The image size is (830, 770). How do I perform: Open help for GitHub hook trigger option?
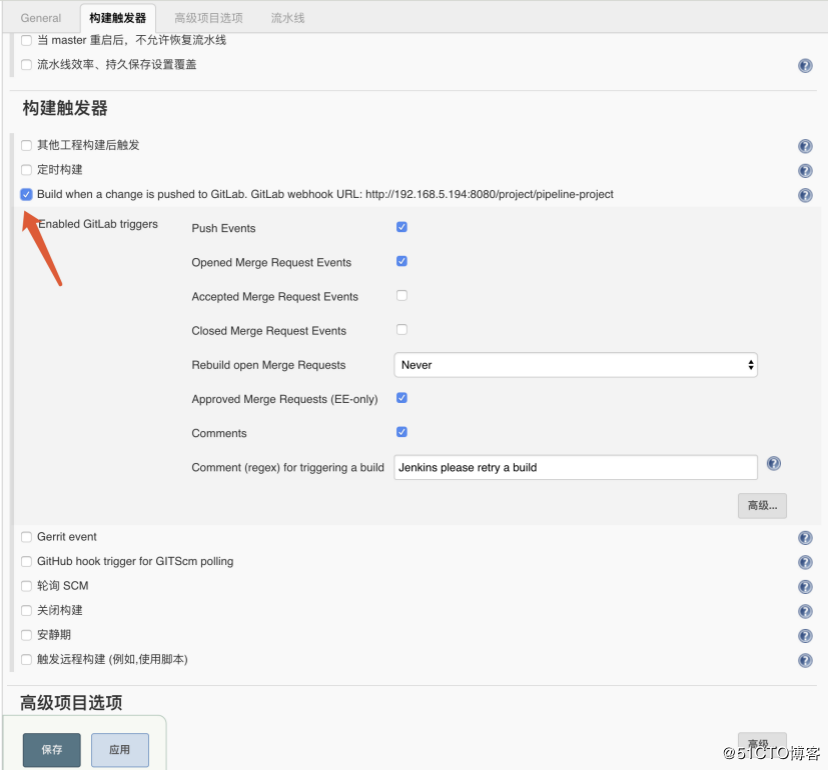[805, 562]
